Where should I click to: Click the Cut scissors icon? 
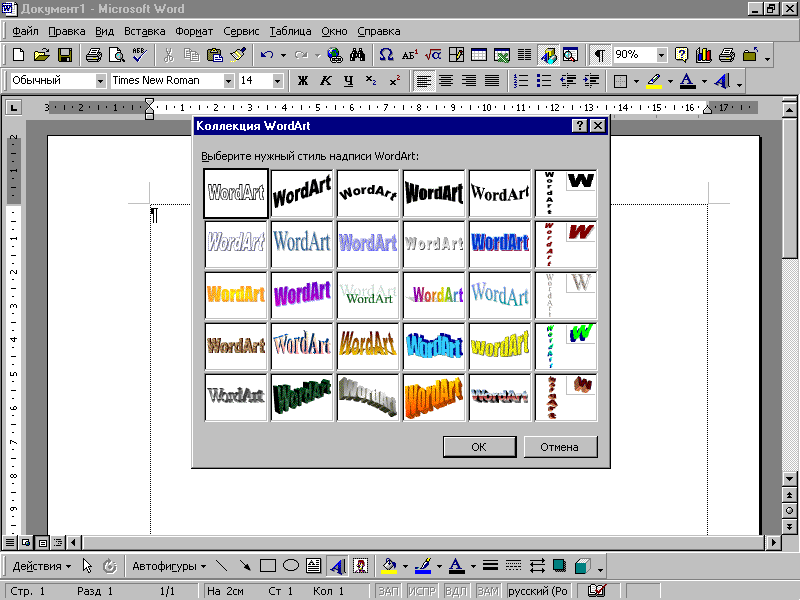169,55
